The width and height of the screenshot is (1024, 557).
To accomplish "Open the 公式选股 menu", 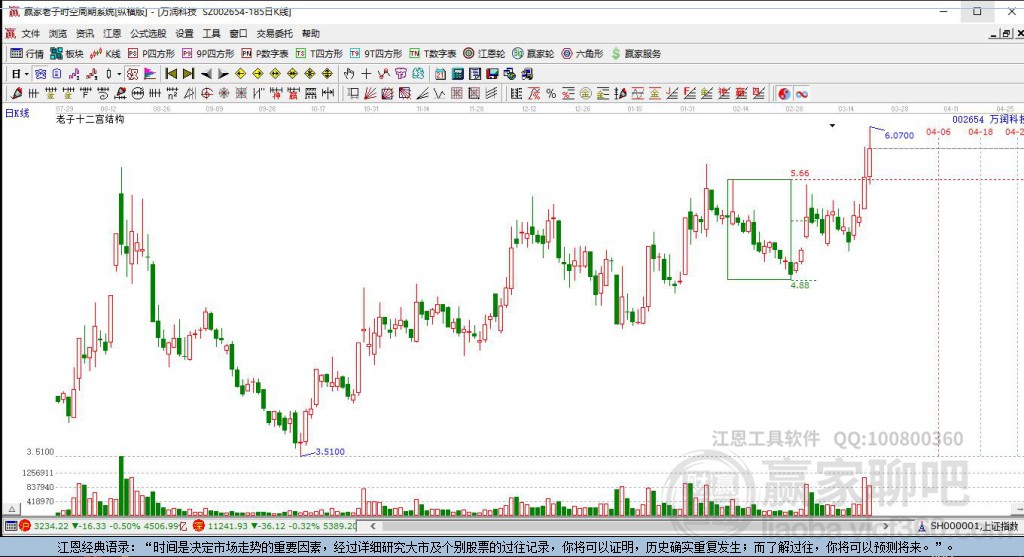I will [148, 33].
